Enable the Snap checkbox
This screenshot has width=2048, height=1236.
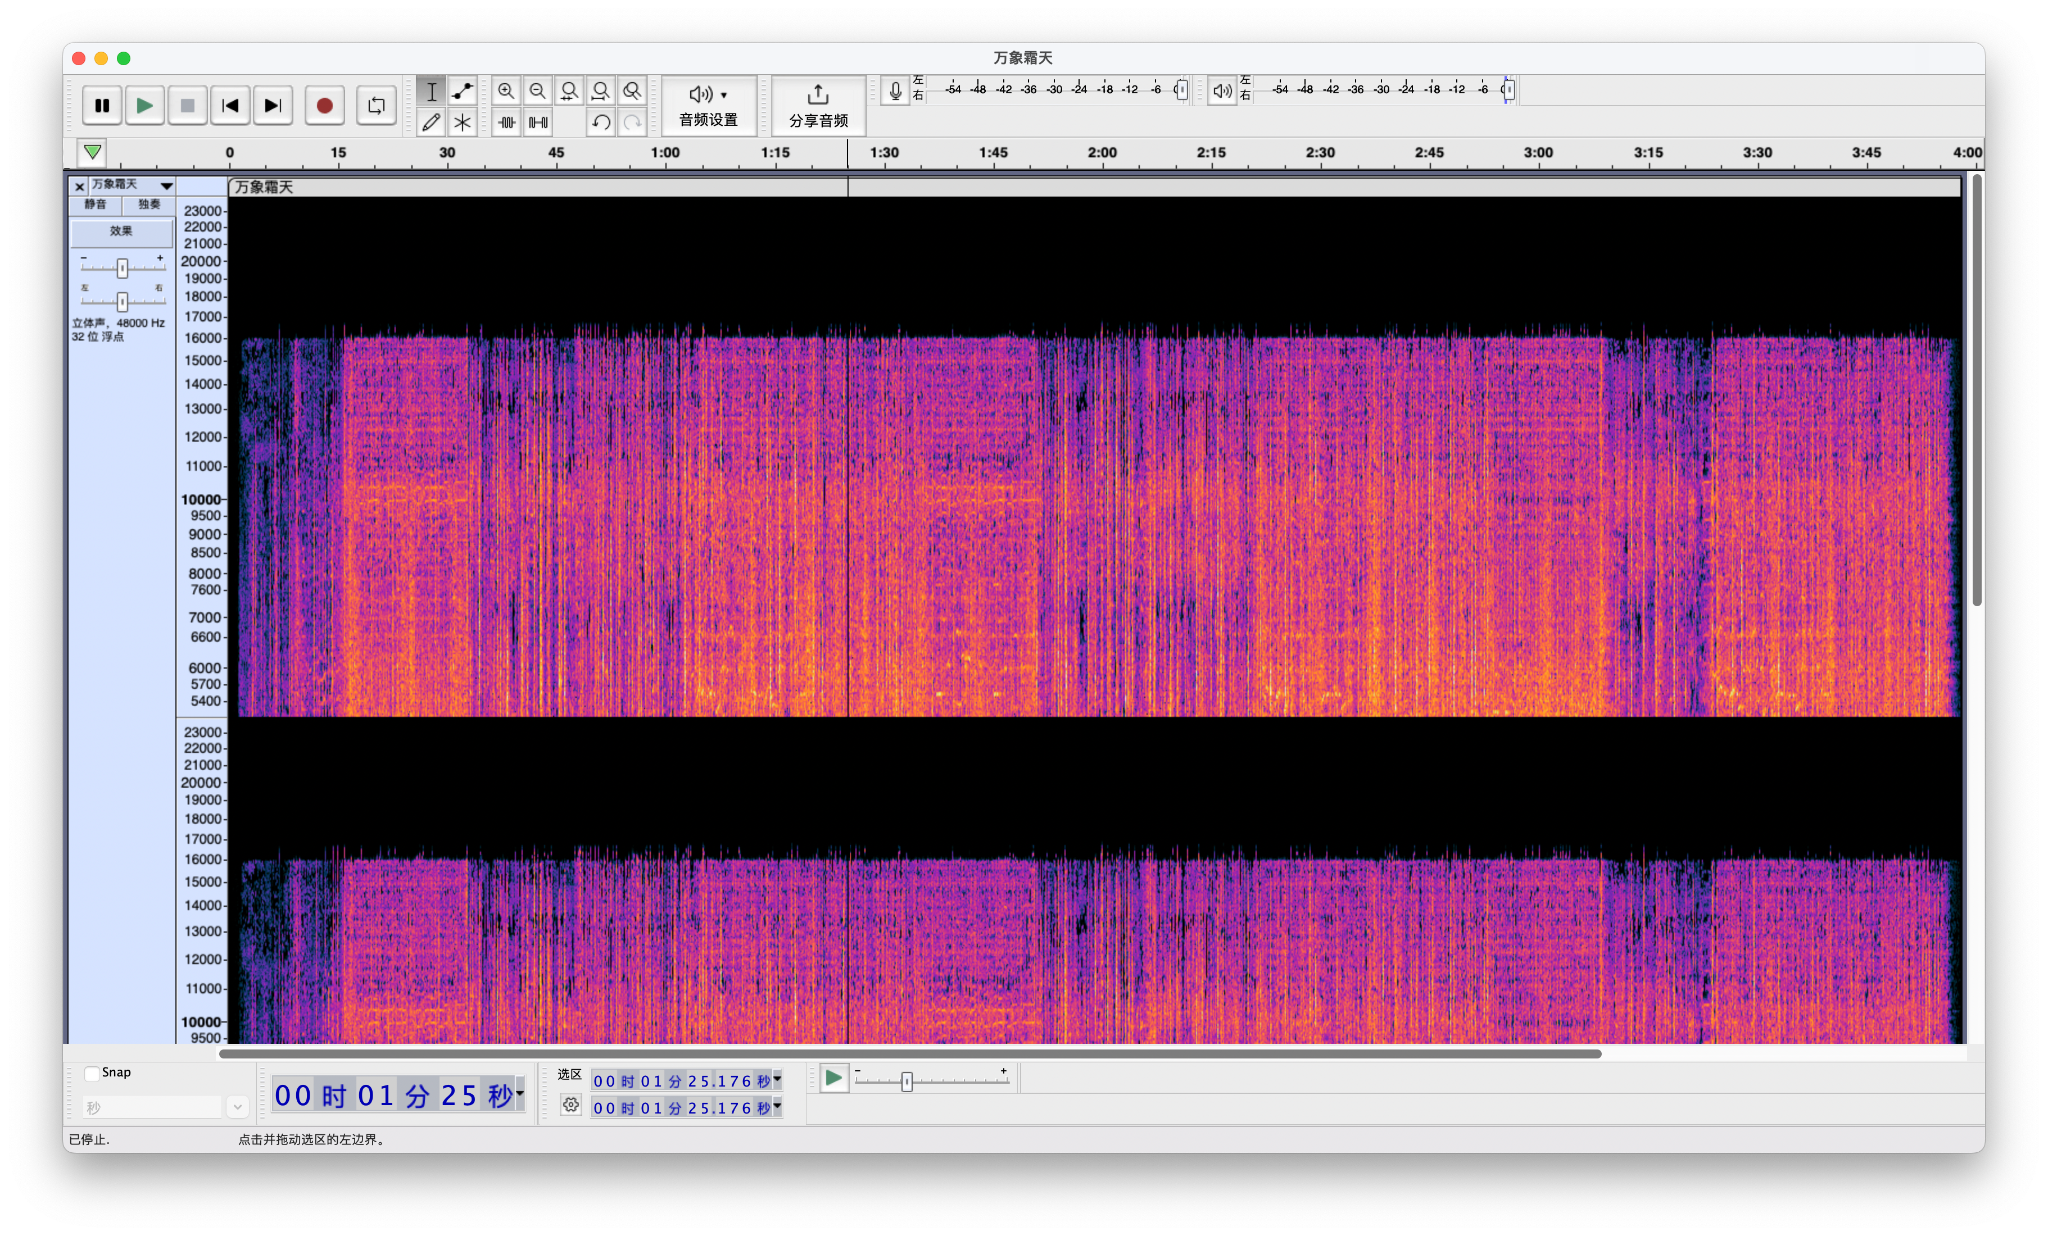92,1073
